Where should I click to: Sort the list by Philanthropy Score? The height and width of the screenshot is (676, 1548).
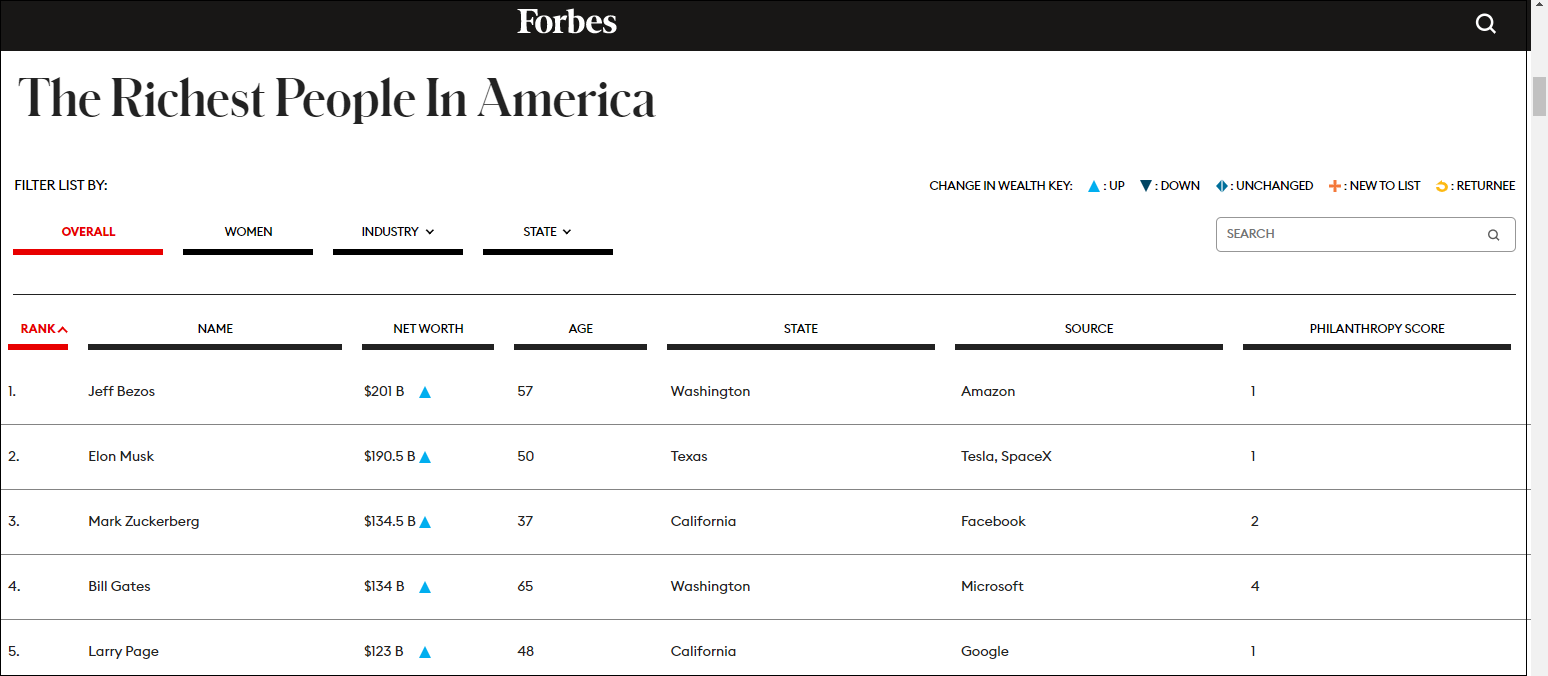pyautogui.click(x=1376, y=329)
